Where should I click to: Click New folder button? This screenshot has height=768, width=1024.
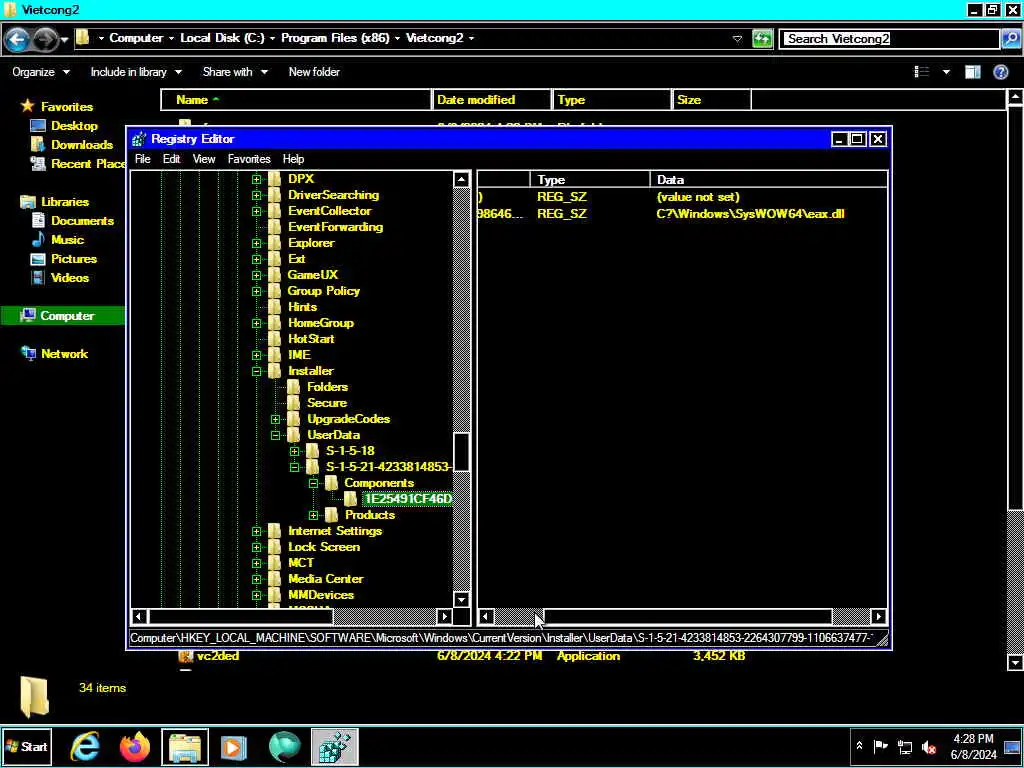coord(314,72)
